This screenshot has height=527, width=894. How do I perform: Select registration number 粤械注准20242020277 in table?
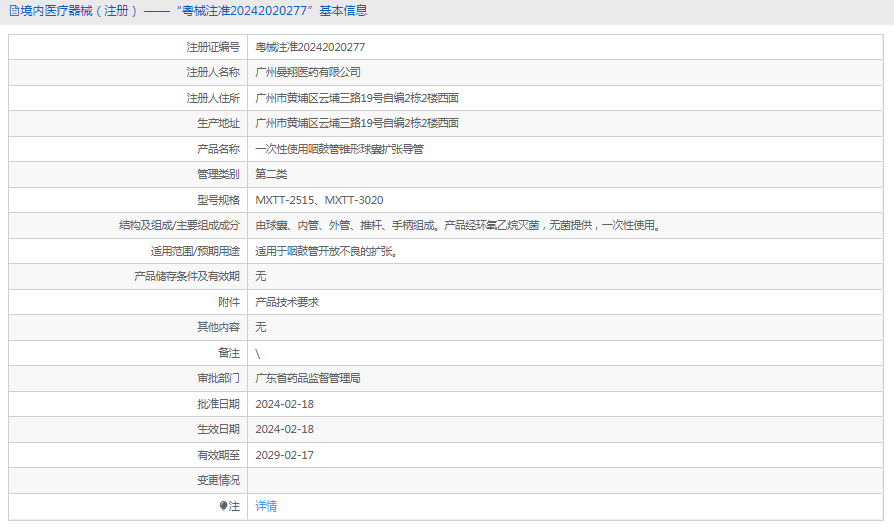(x=310, y=47)
